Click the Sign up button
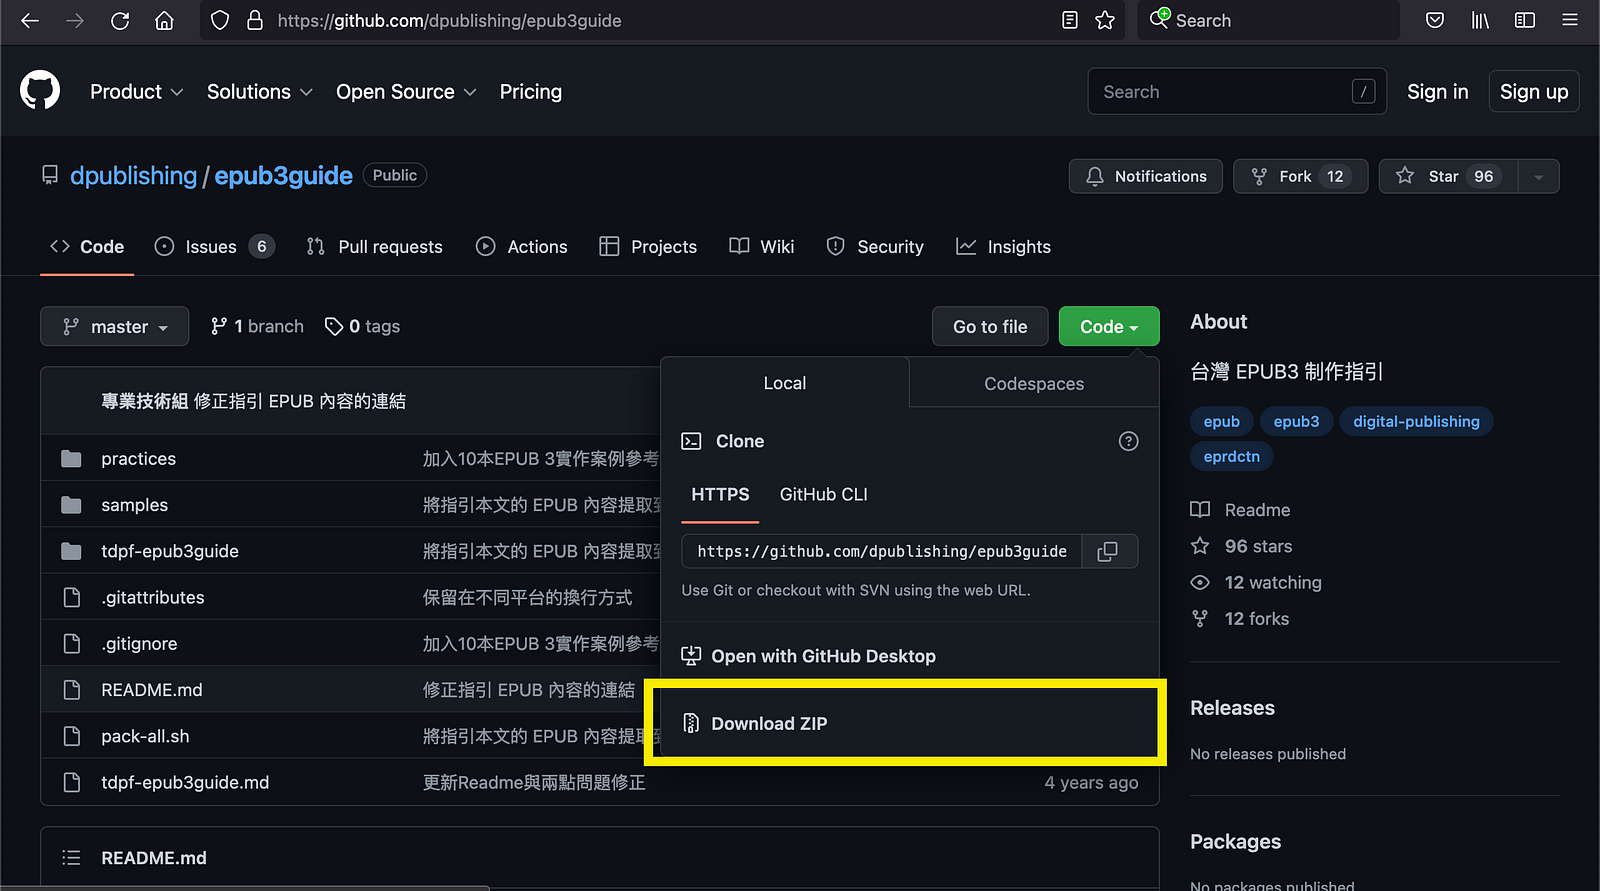The height and width of the screenshot is (891, 1600). (x=1534, y=91)
